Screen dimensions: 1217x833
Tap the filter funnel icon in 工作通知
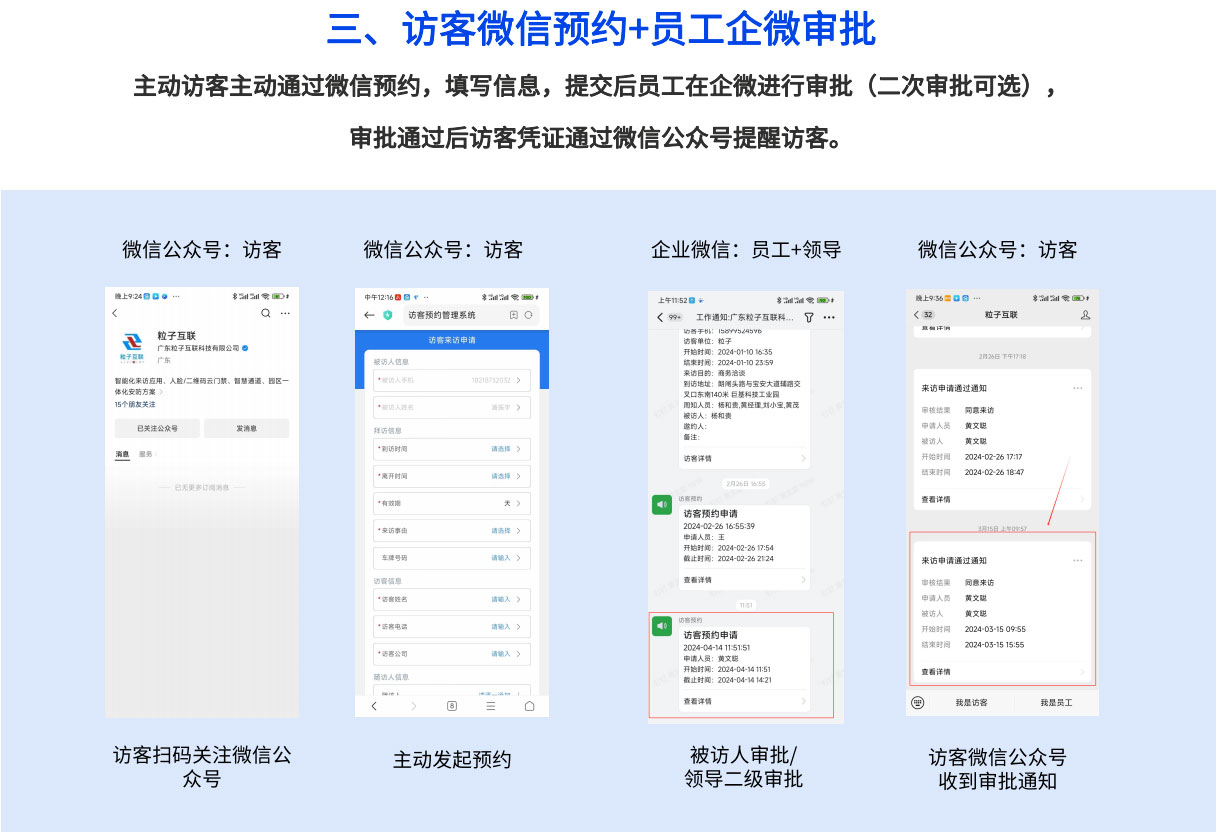tap(809, 317)
